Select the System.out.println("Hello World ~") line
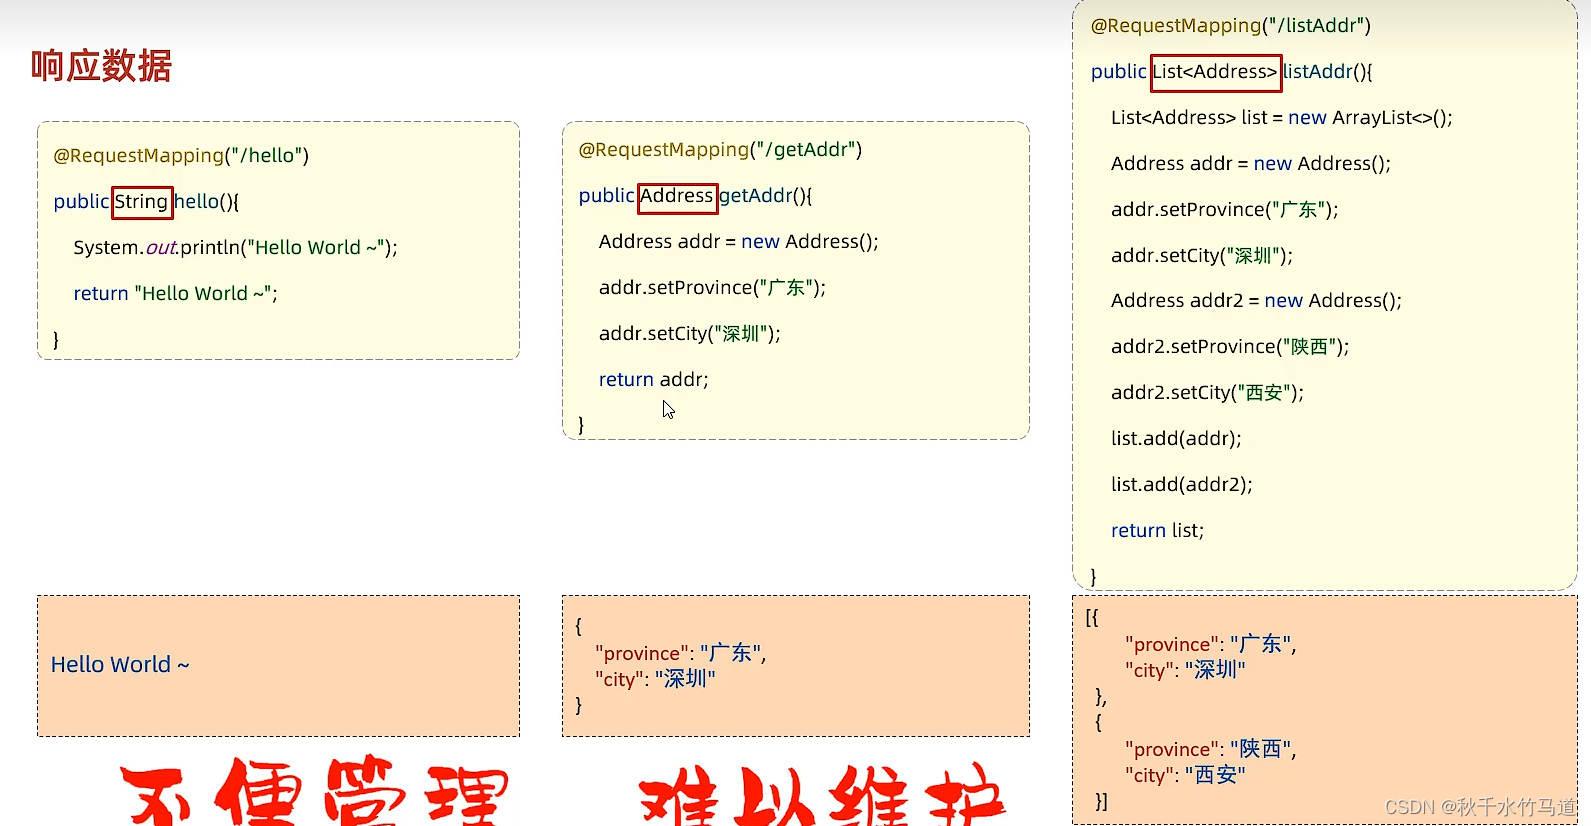Viewport: 1591px width, 826px height. click(235, 247)
